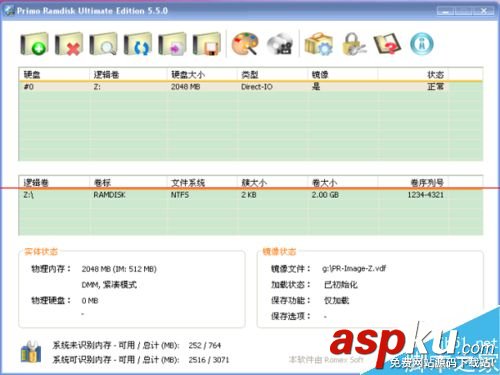Click the 状态 column header

coord(435,74)
